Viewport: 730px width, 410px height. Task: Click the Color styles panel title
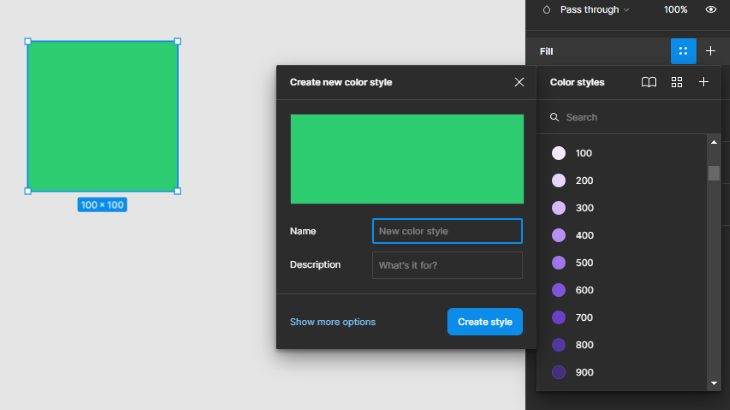pyautogui.click(x=577, y=82)
